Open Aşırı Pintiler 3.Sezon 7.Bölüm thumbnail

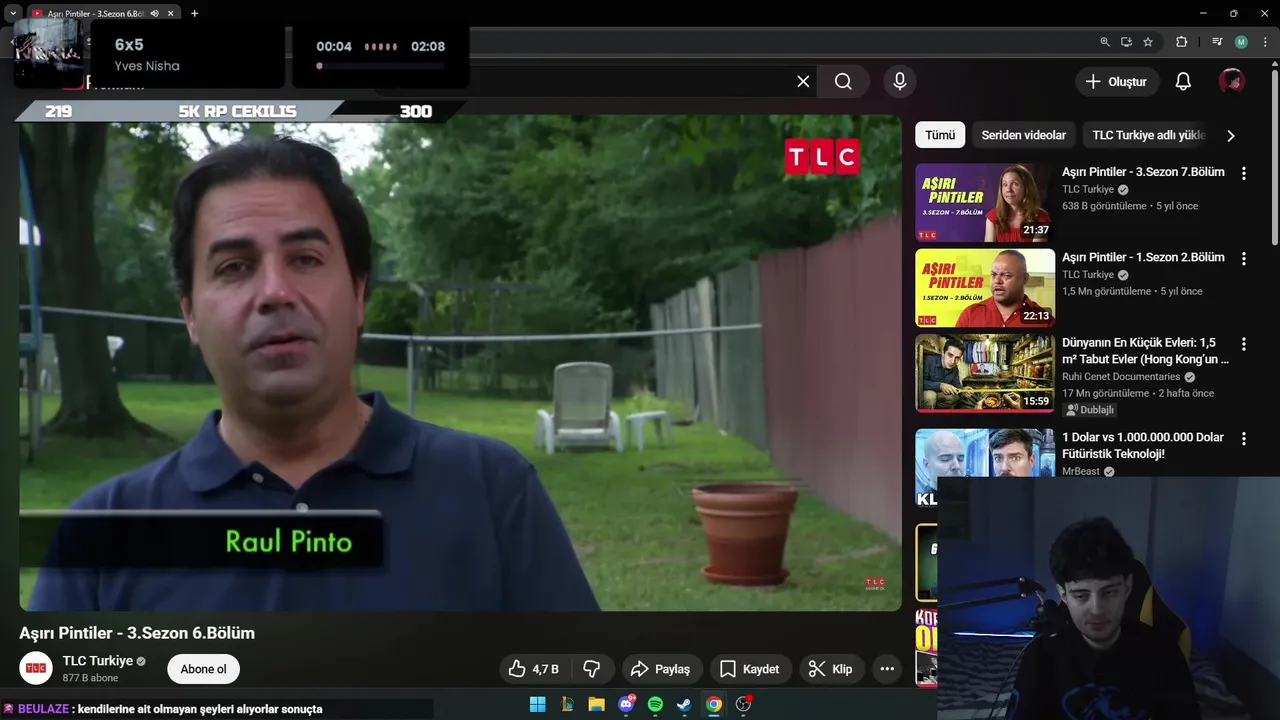pyautogui.click(x=985, y=203)
